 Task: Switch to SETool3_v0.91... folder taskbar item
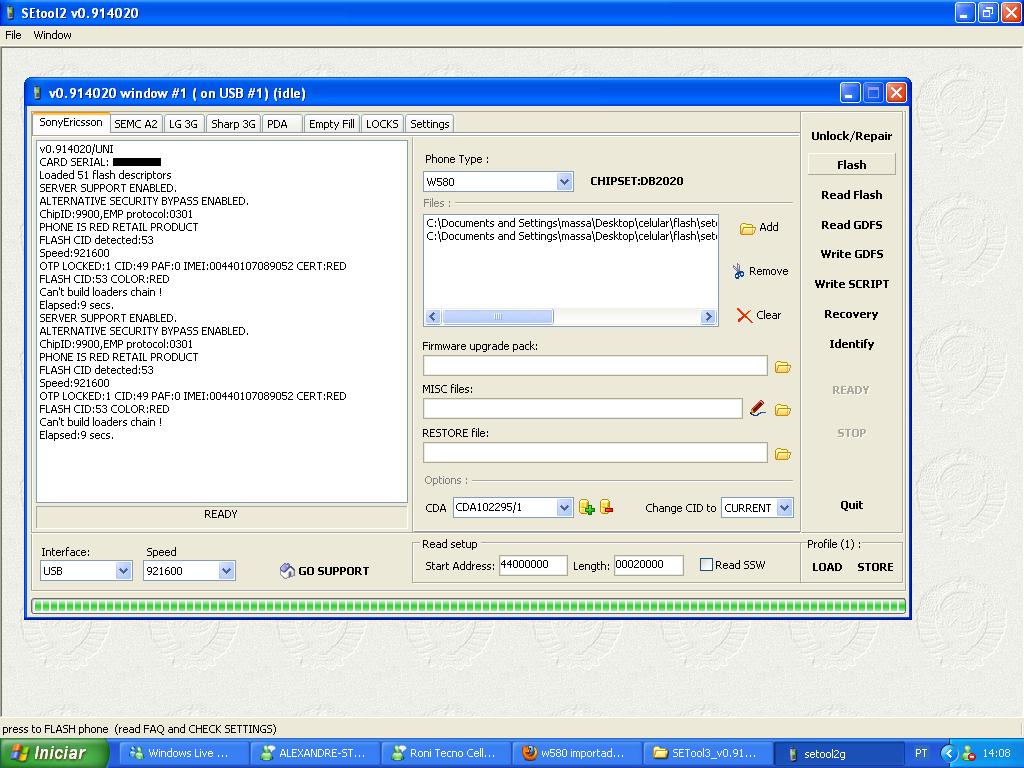click(708, 753)
